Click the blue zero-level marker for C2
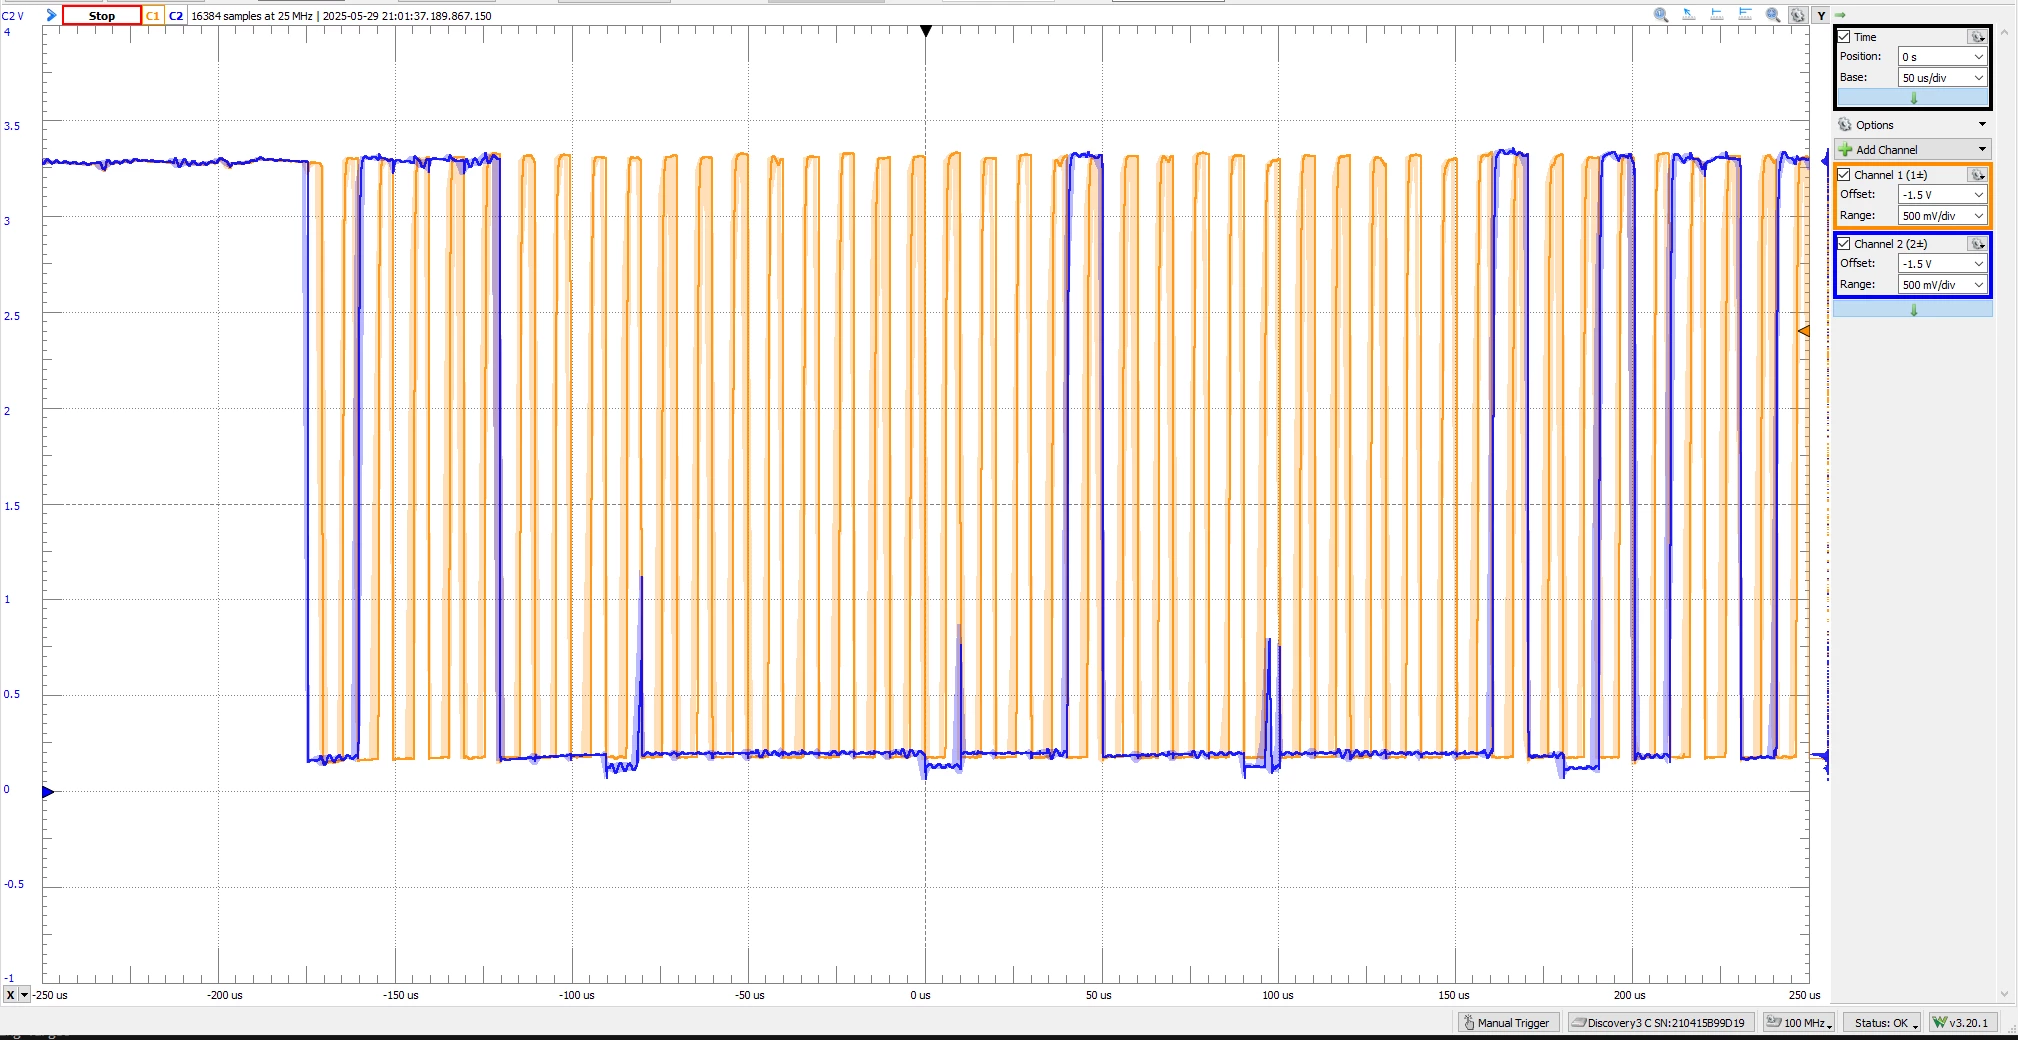Viewport: 2018px width, 1040px height. [47, 792]
